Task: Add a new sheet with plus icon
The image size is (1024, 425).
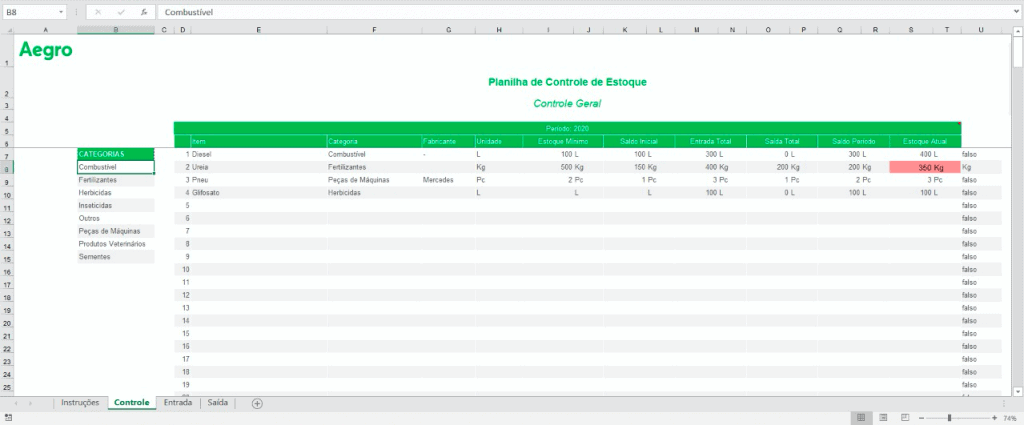Action: [257, 403]
